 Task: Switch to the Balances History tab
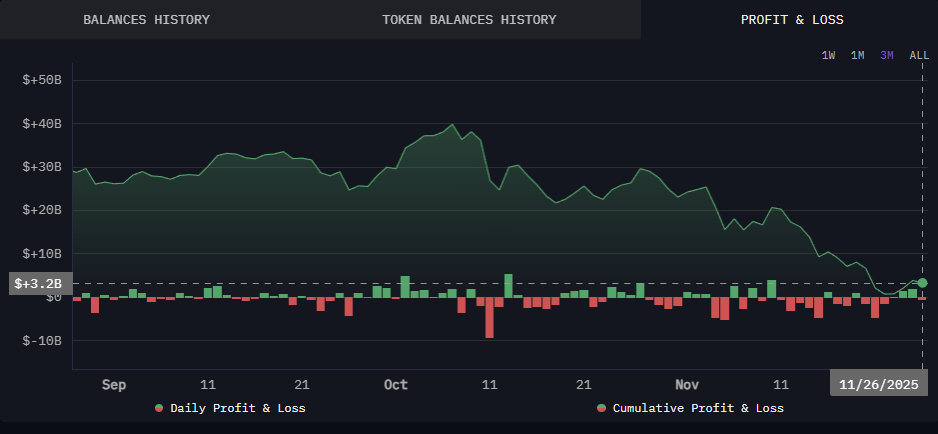(146, 20)
